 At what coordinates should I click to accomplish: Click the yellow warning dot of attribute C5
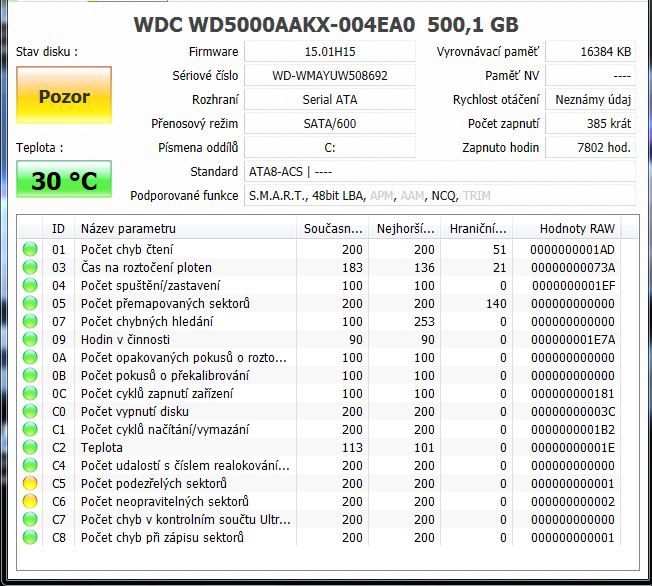[30, 483]
